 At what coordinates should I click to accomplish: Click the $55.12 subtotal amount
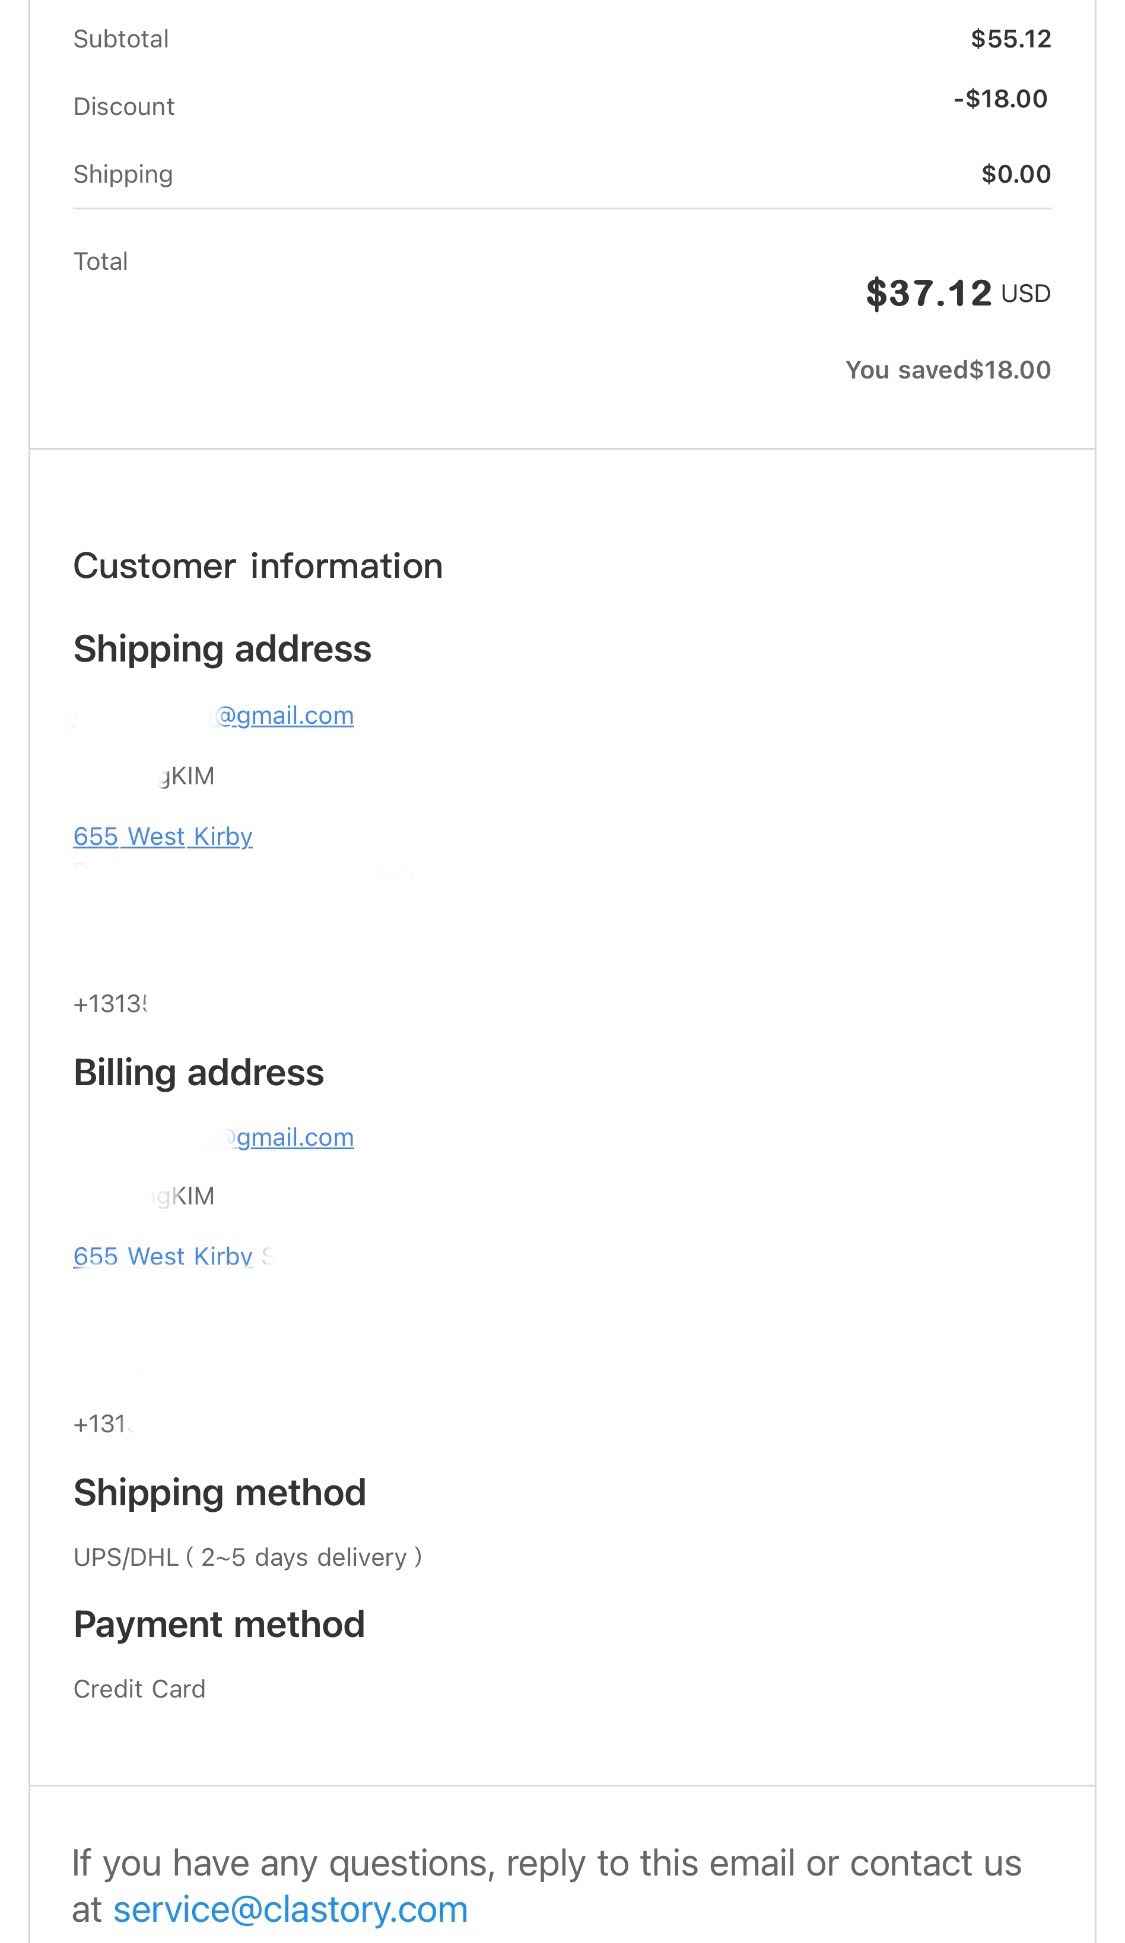(1010, 39)
